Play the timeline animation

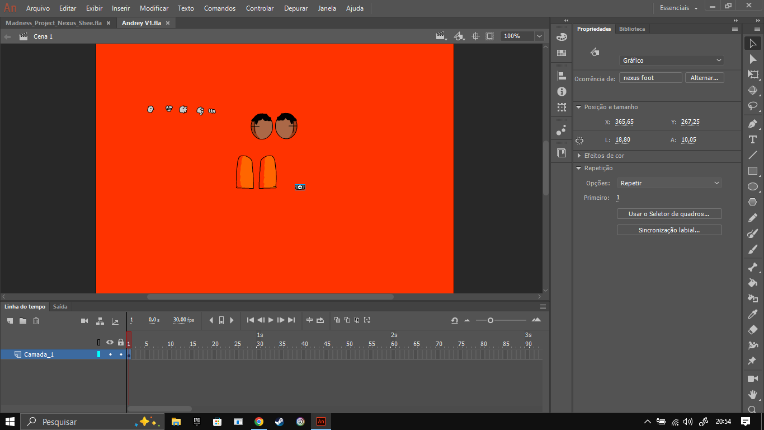coord(271,320)
